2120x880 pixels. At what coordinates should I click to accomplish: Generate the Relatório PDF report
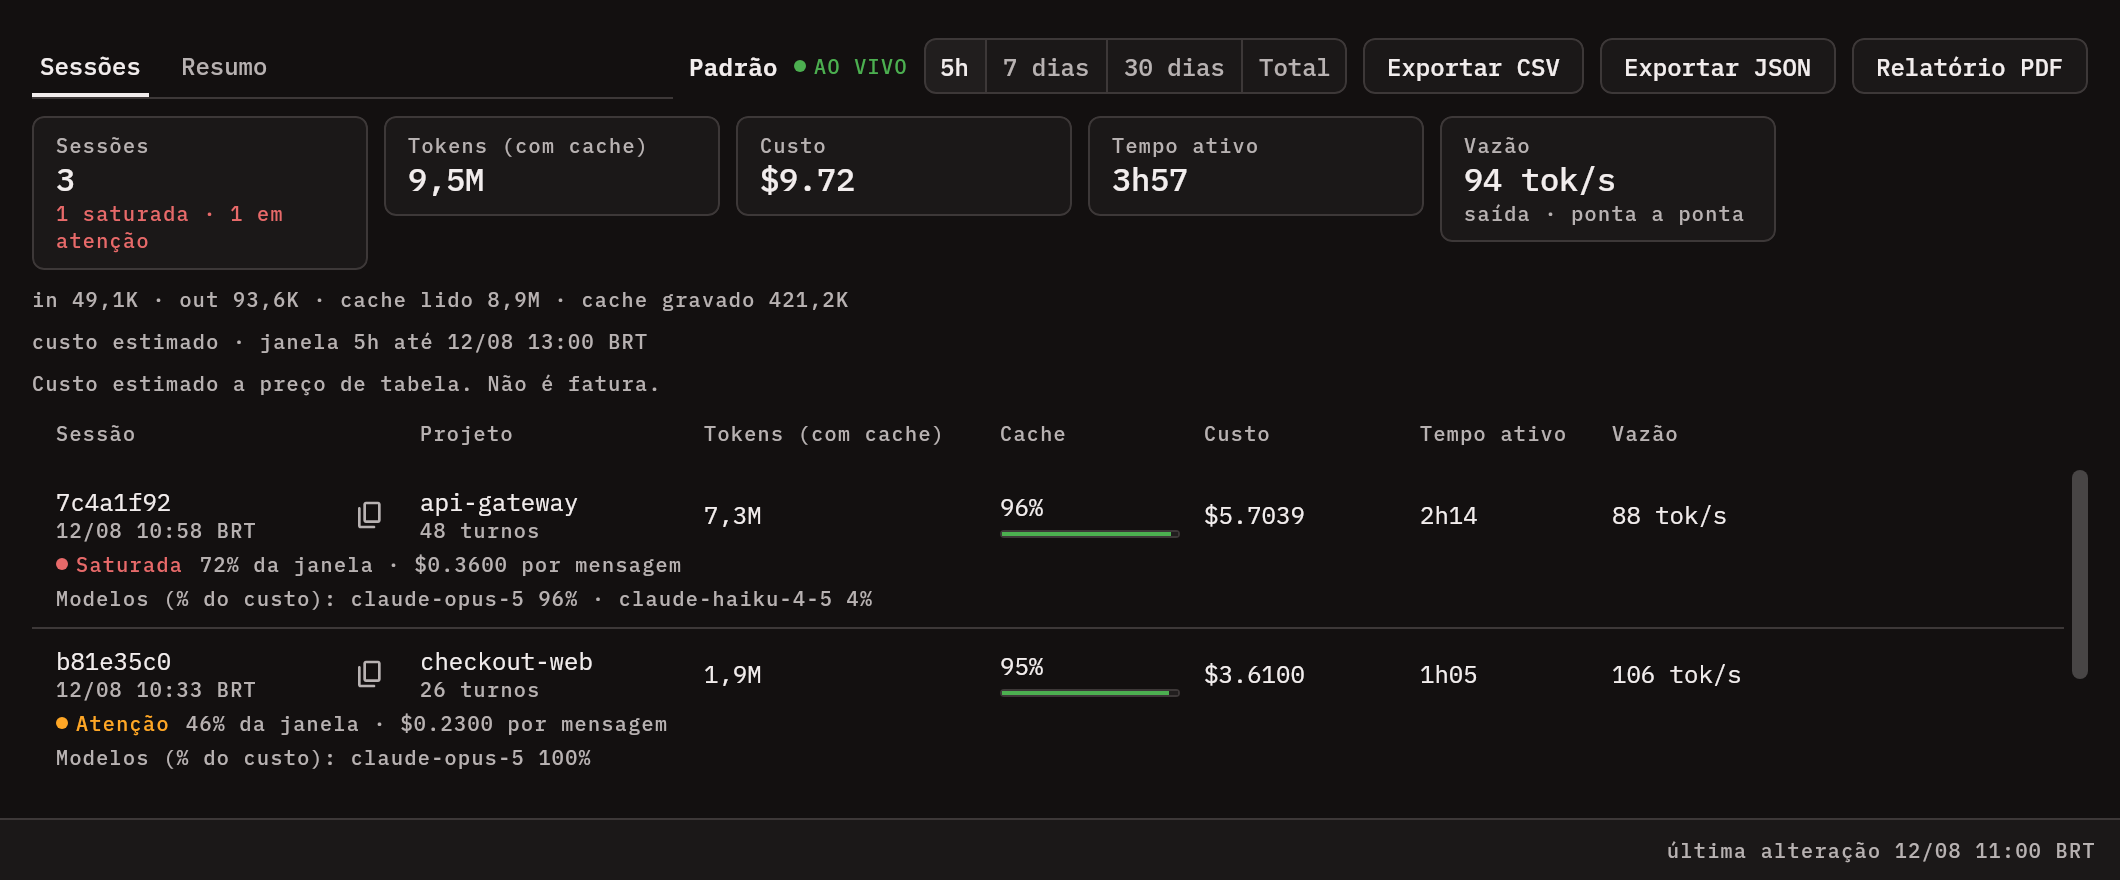pos(1969,67)
